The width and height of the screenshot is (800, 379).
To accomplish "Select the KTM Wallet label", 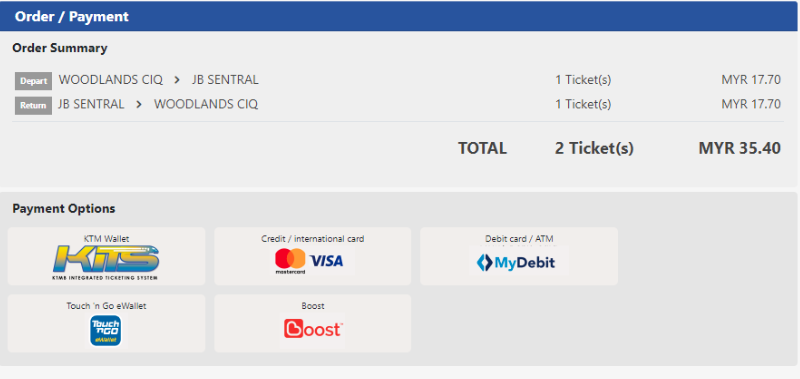I will coord(106,238).
